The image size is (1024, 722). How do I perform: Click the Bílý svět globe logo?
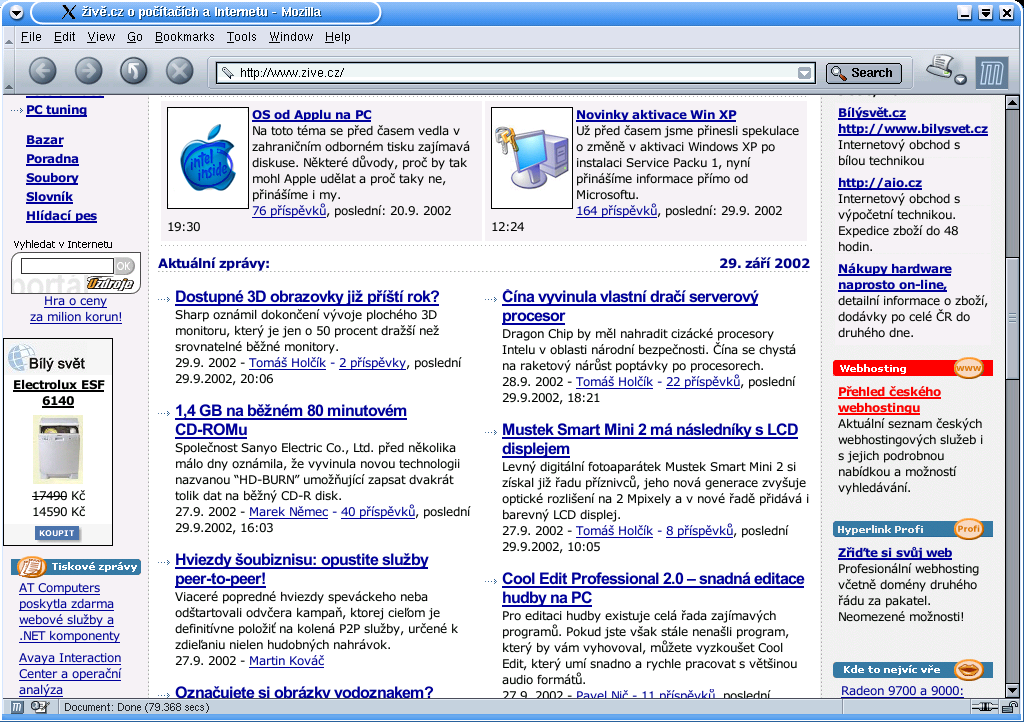[x=20, y=357]
